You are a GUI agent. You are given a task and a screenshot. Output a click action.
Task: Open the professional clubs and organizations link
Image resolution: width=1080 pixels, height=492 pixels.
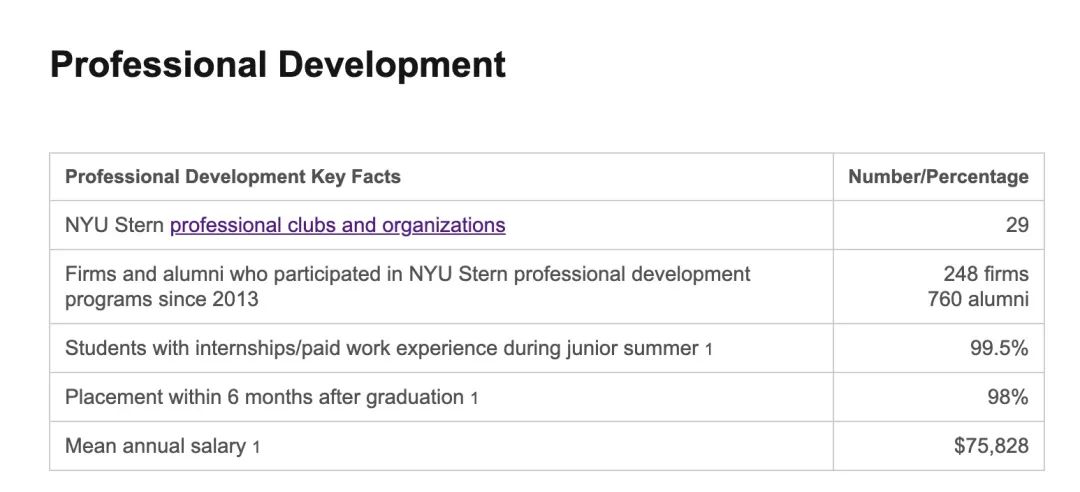337,225
